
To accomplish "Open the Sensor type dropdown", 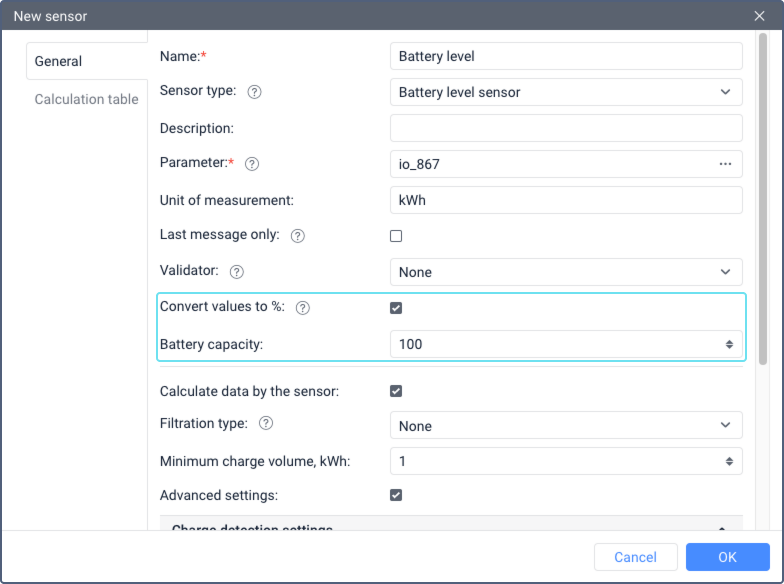I will (565, 92).
